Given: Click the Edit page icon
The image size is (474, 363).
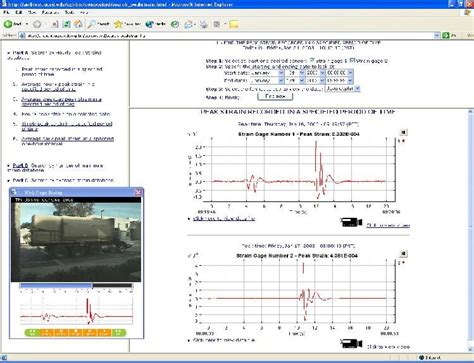Looking at the screenshot, I should point(217,24).
